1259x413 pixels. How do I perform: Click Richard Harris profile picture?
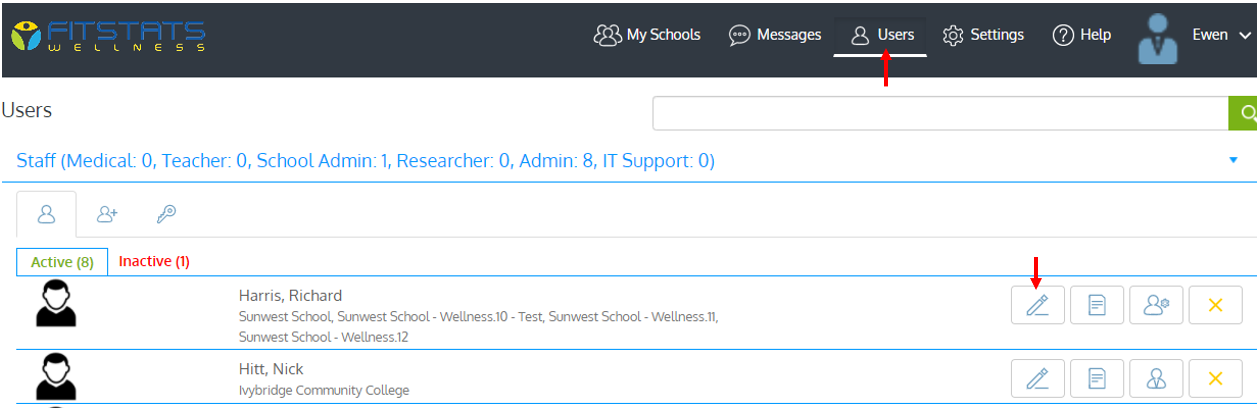[x=56, y=305]
